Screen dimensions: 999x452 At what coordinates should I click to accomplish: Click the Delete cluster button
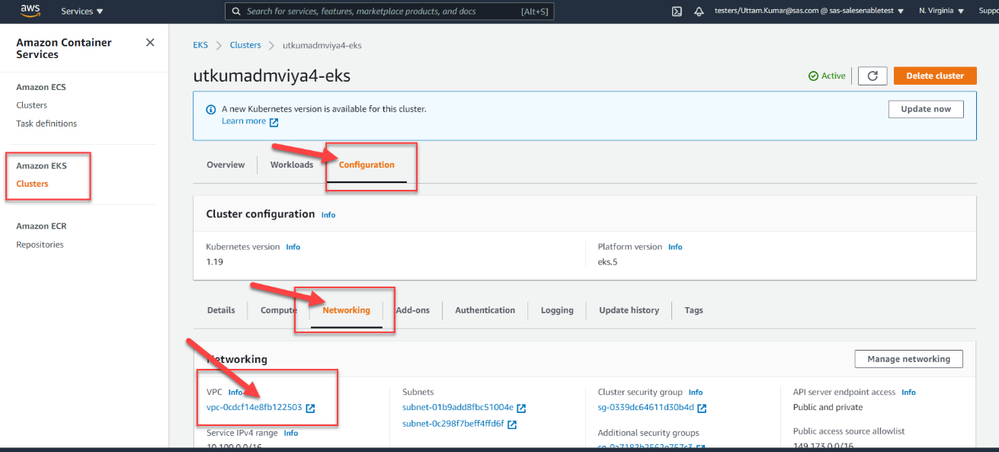pyautogui.click(x=935, y=76)
